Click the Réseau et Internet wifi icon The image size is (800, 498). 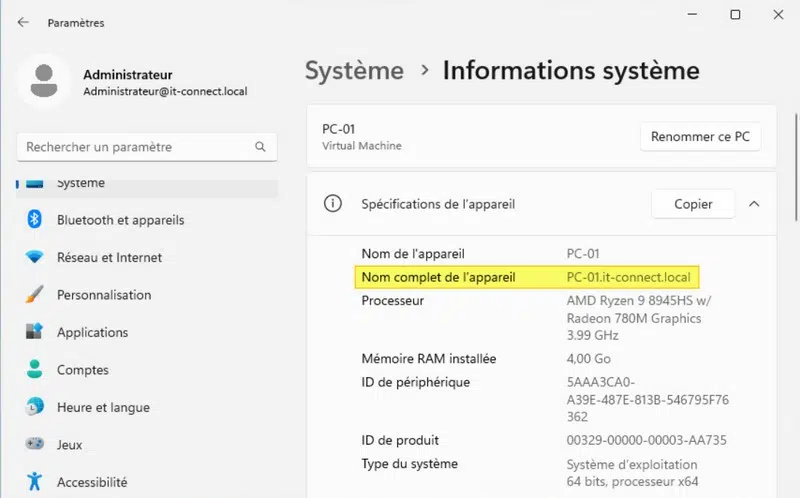coord(34,257)
